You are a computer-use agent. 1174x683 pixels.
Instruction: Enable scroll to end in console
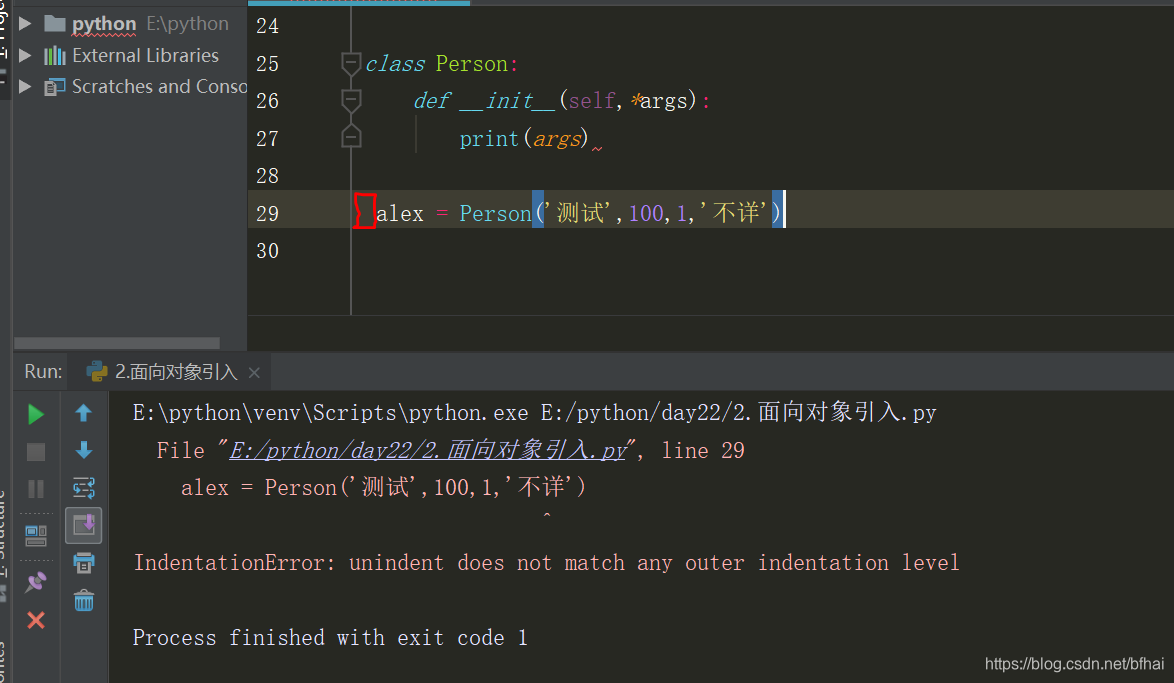click(x=84, y=525)
